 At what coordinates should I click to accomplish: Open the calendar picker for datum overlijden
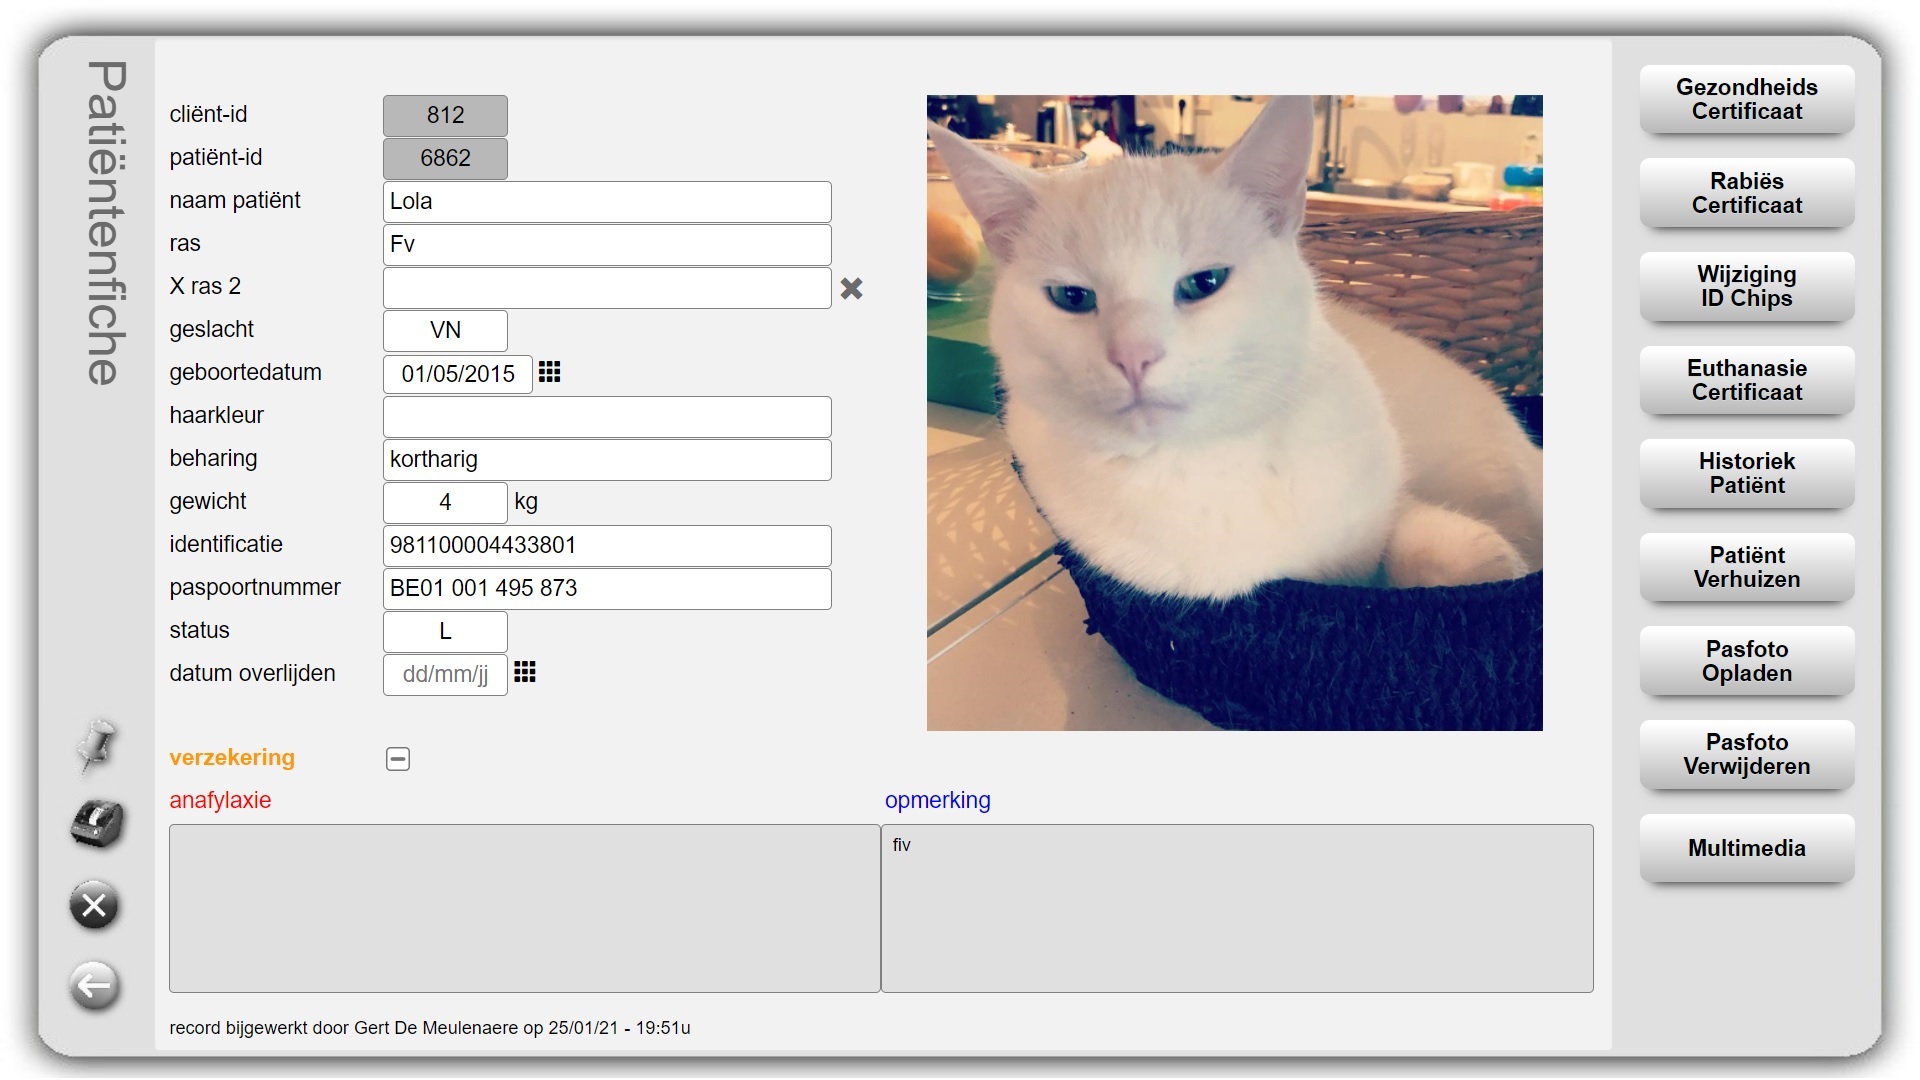tap(525, 672)
